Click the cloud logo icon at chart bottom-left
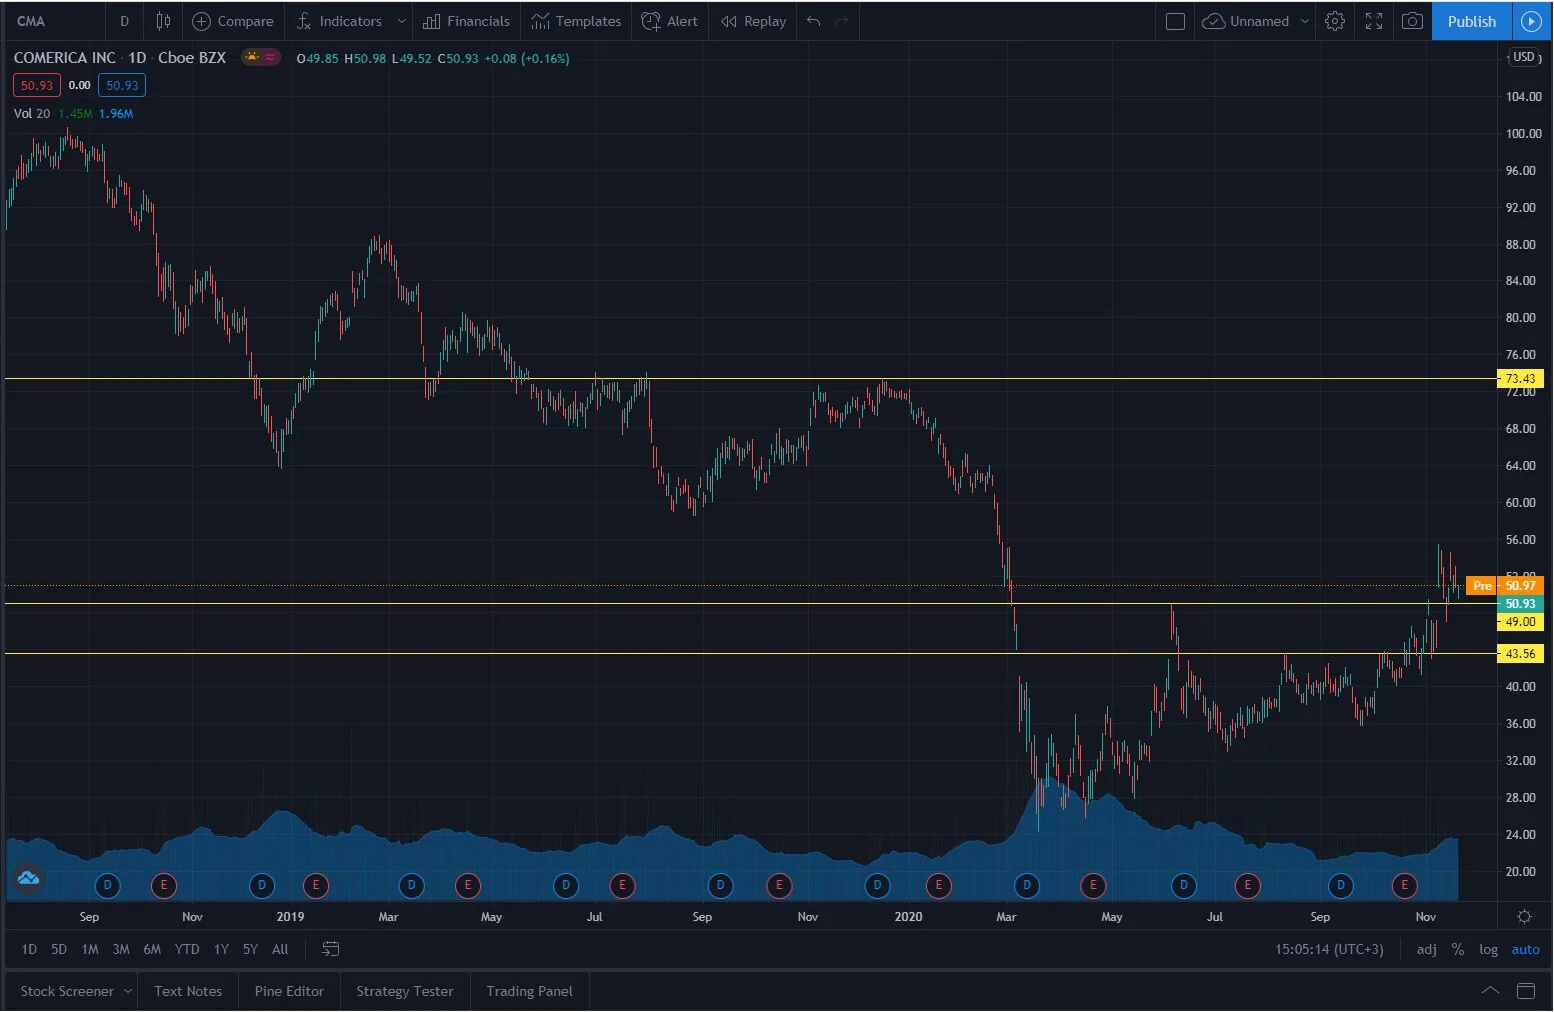Screen dimensions: 1554x1012 tap(28, 878)
